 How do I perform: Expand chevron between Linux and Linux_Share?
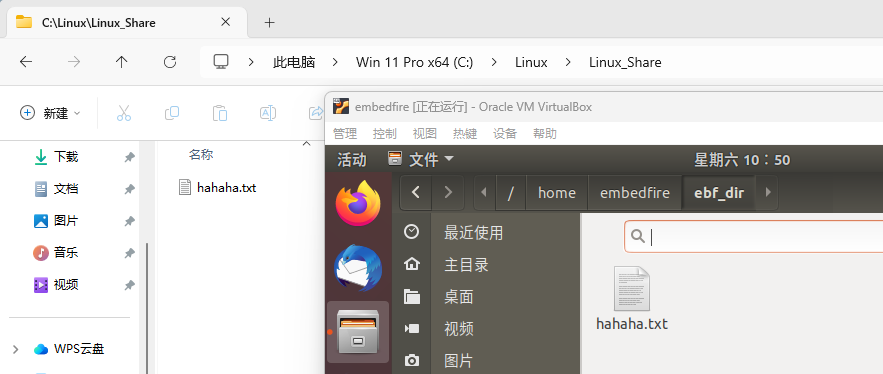(x=568, y=62)
